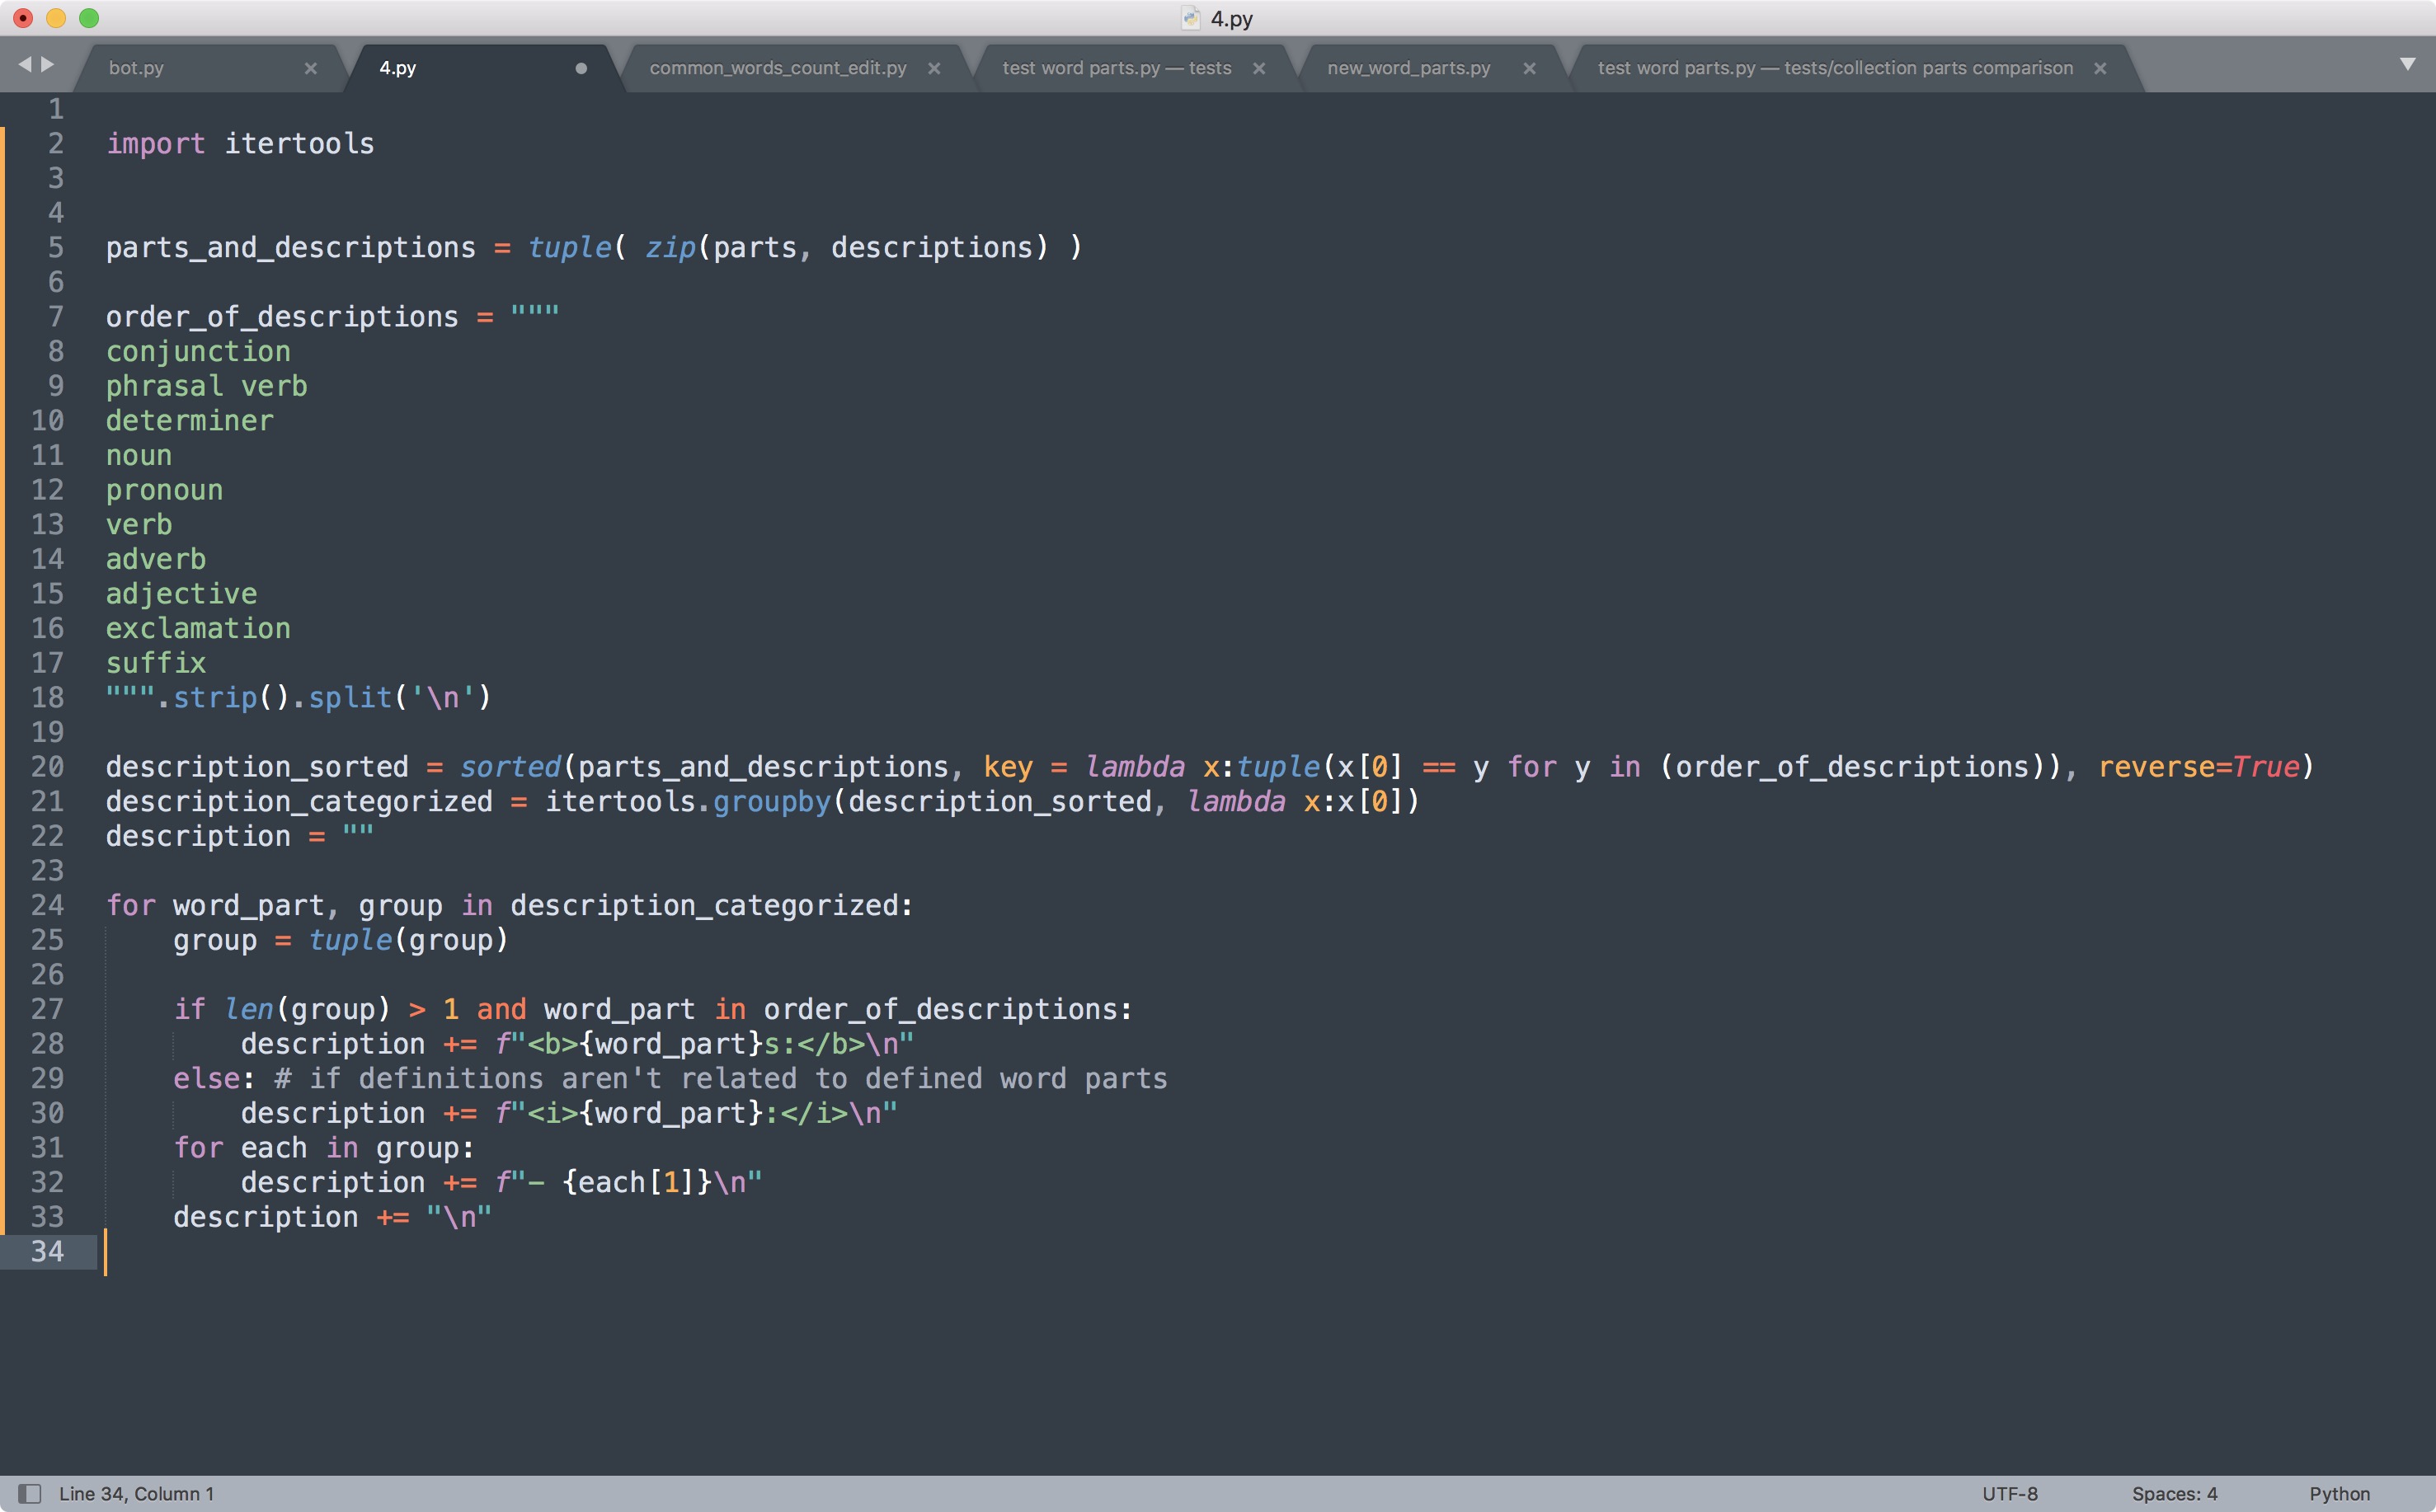Close the new_word_parts.py tab
Screen dimensions: 2436x1512
coord(1528,68)
